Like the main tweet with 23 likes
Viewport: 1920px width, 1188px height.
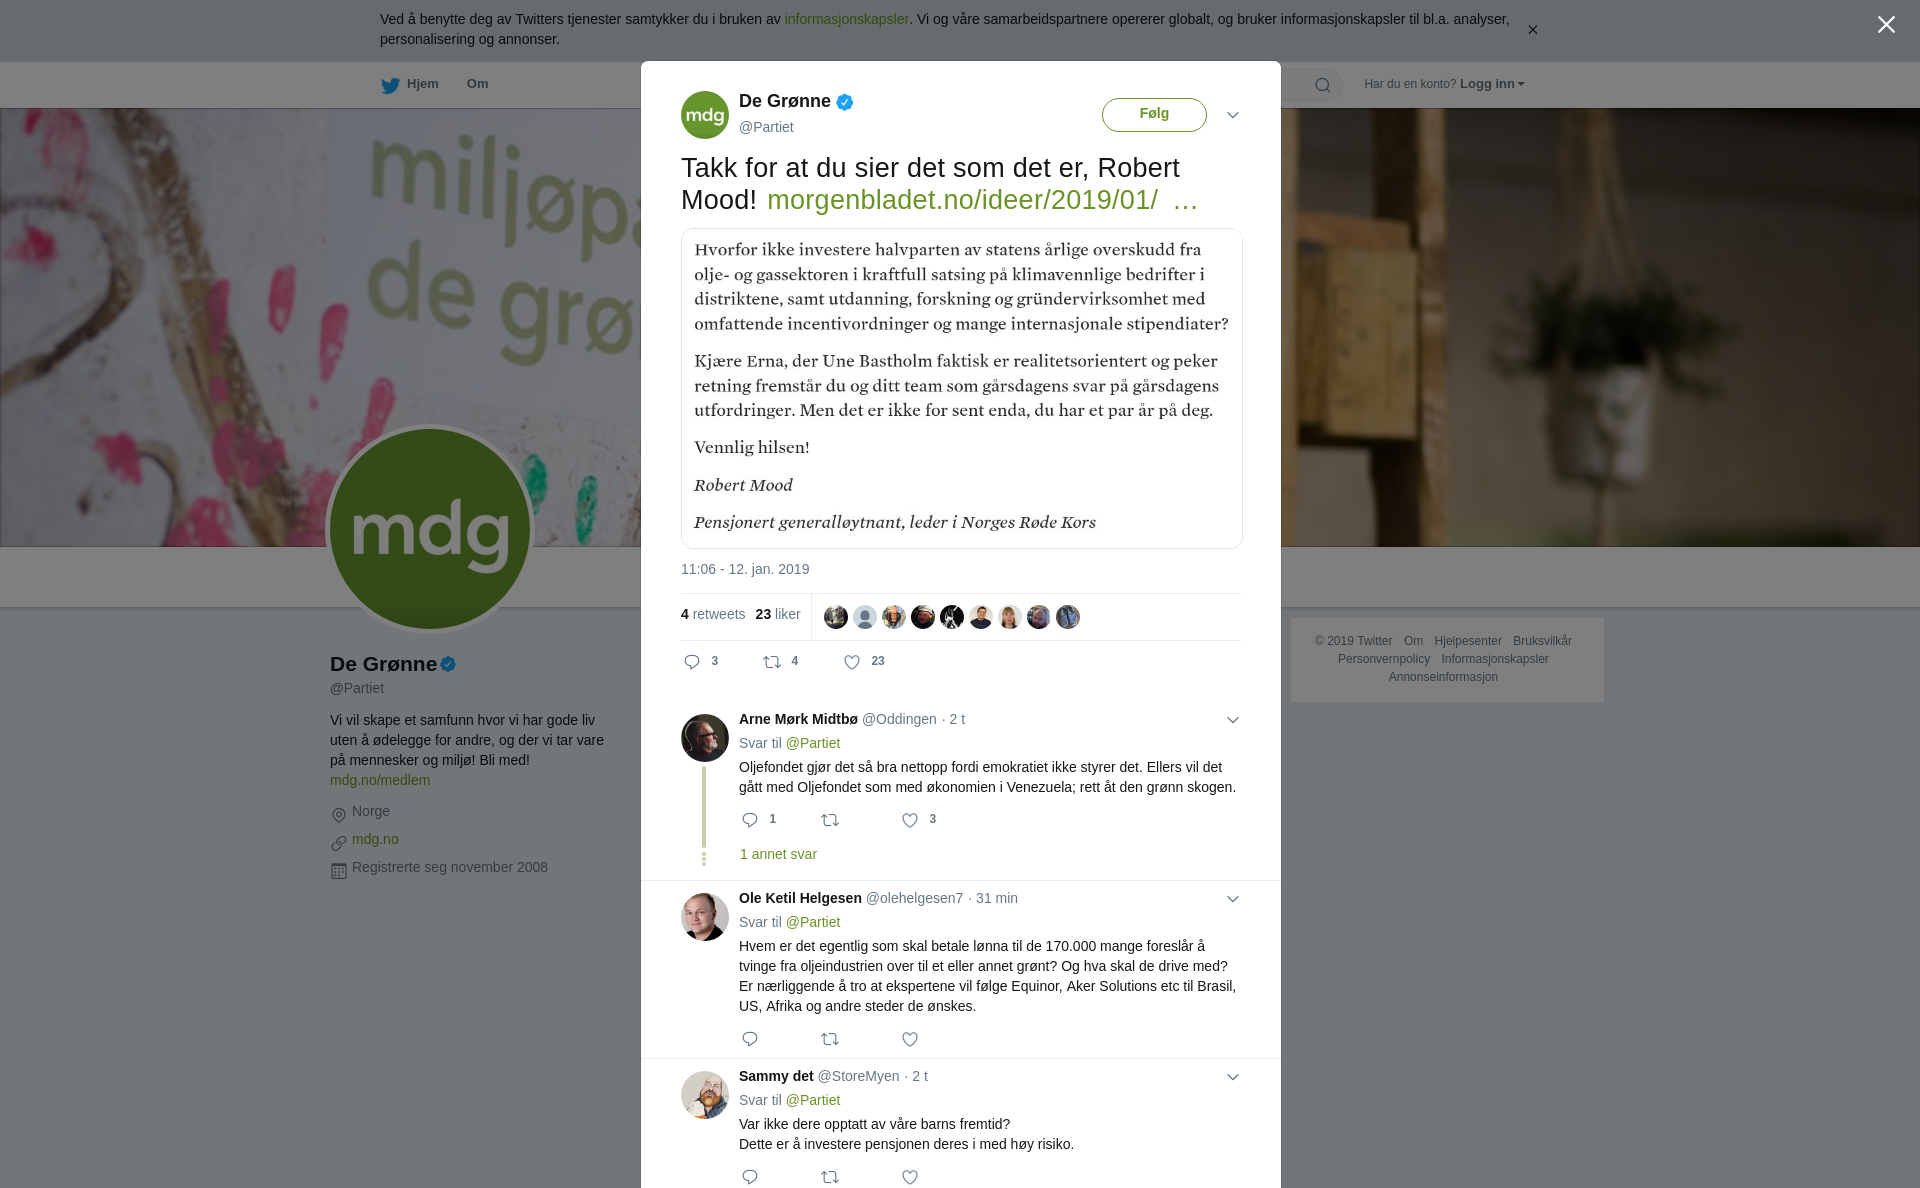click(x=864, y=662)
